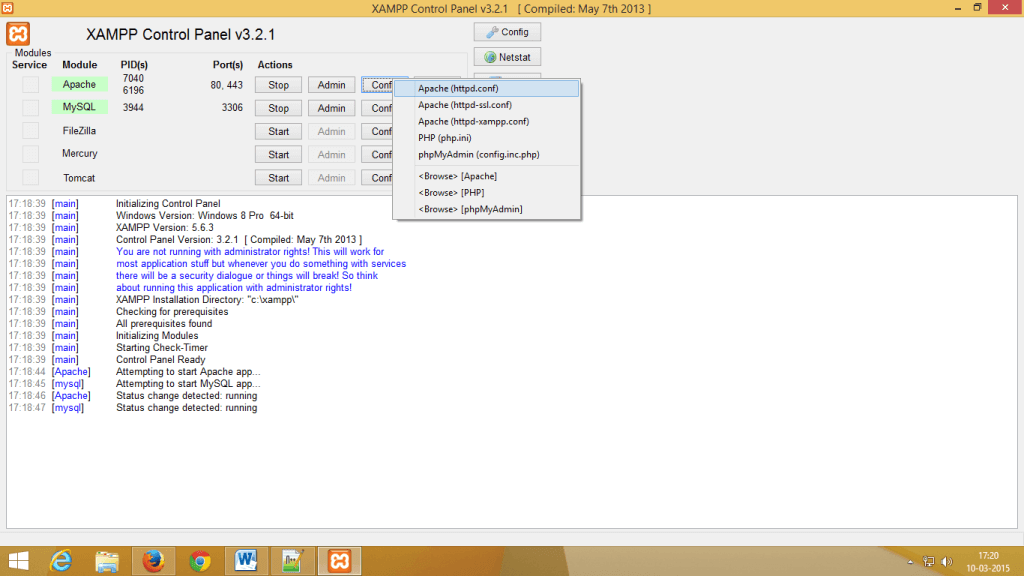1024x576 pixels.
Task: Open the MySQL Admin page
Action: (331, 108)
